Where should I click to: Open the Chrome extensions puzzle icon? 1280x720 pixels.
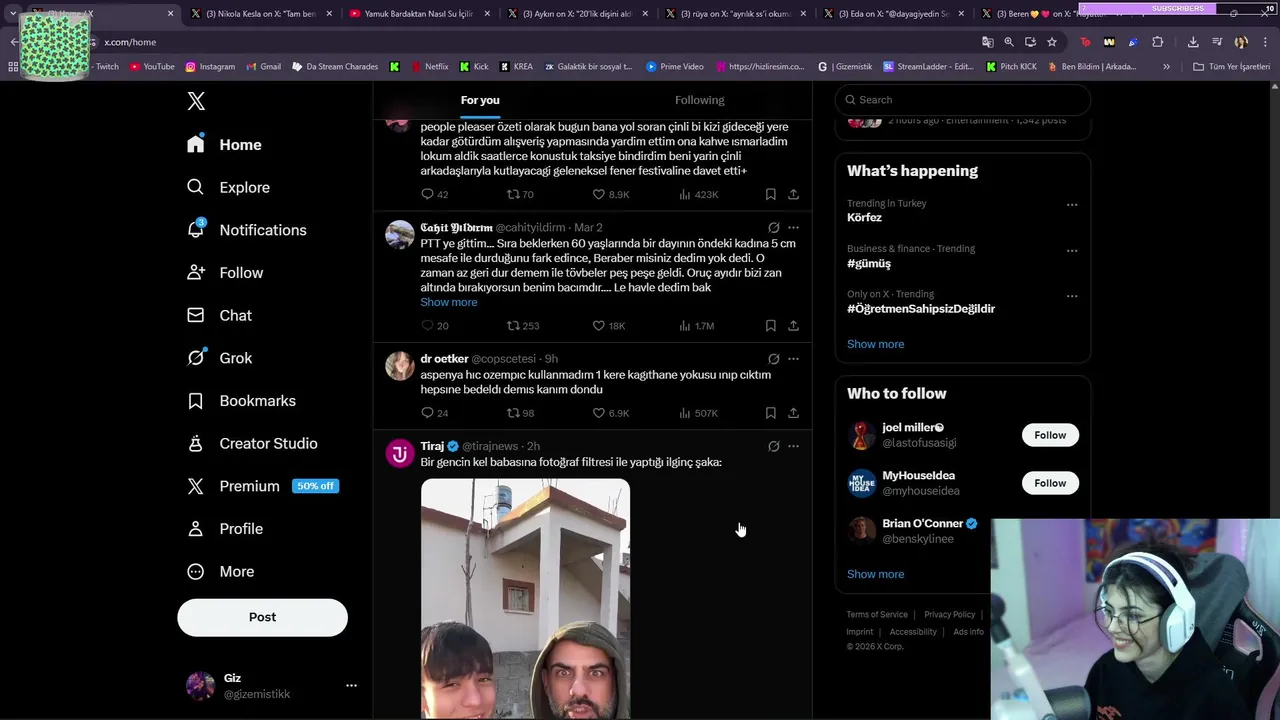pyautogui.click(x=1158, y=42)
